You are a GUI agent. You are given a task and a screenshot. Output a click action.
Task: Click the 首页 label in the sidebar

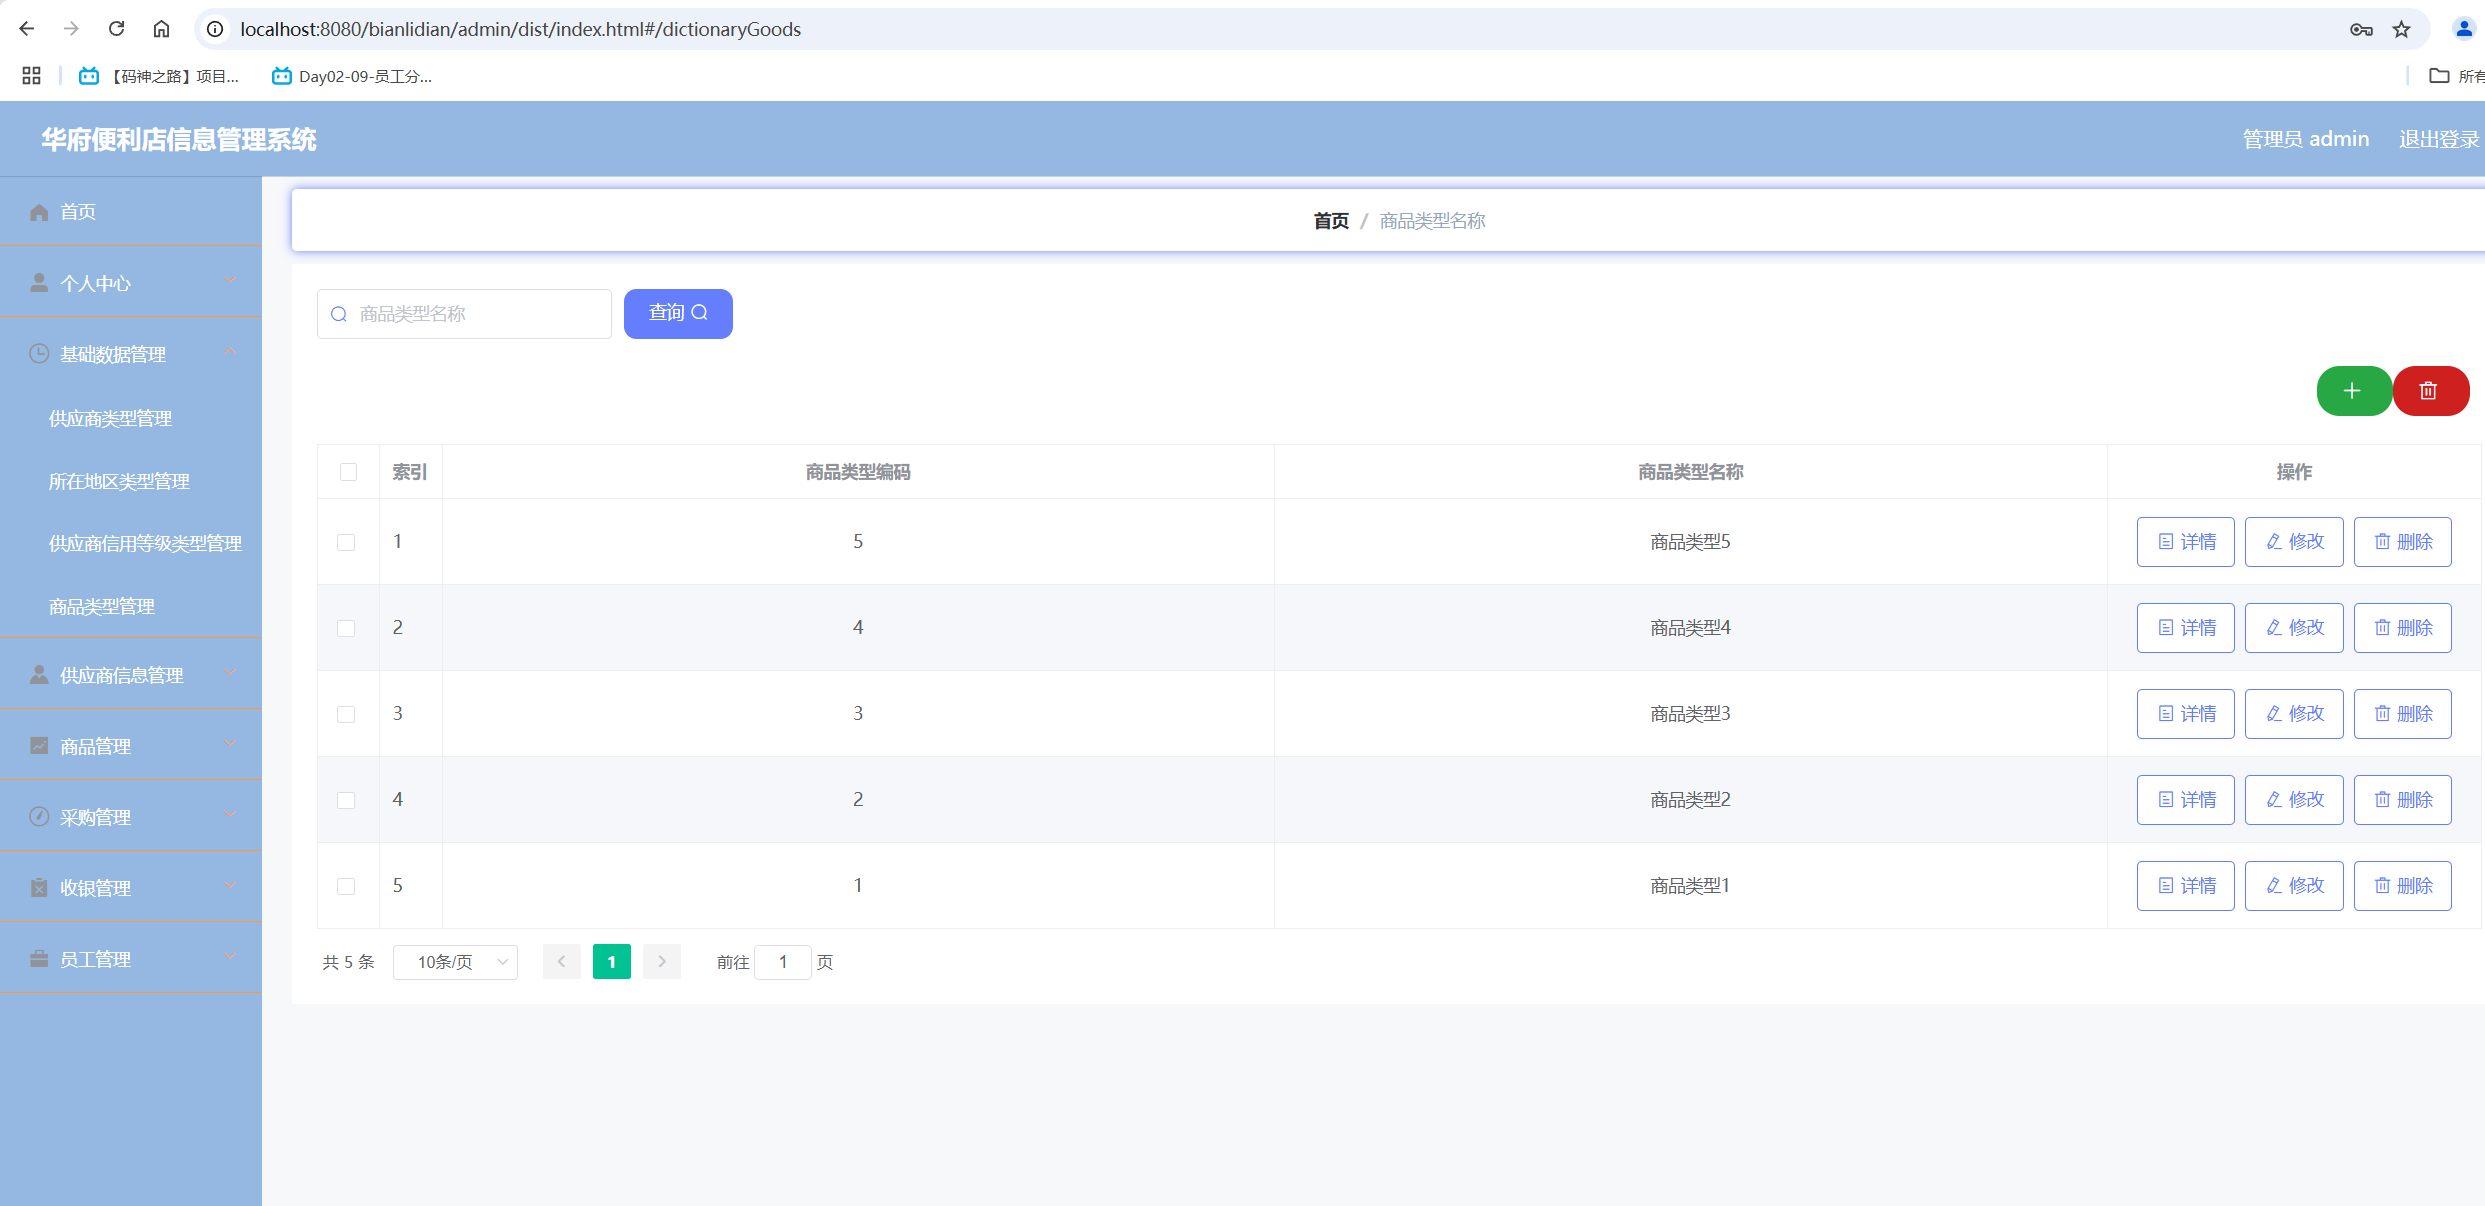(x=78, y=212)
